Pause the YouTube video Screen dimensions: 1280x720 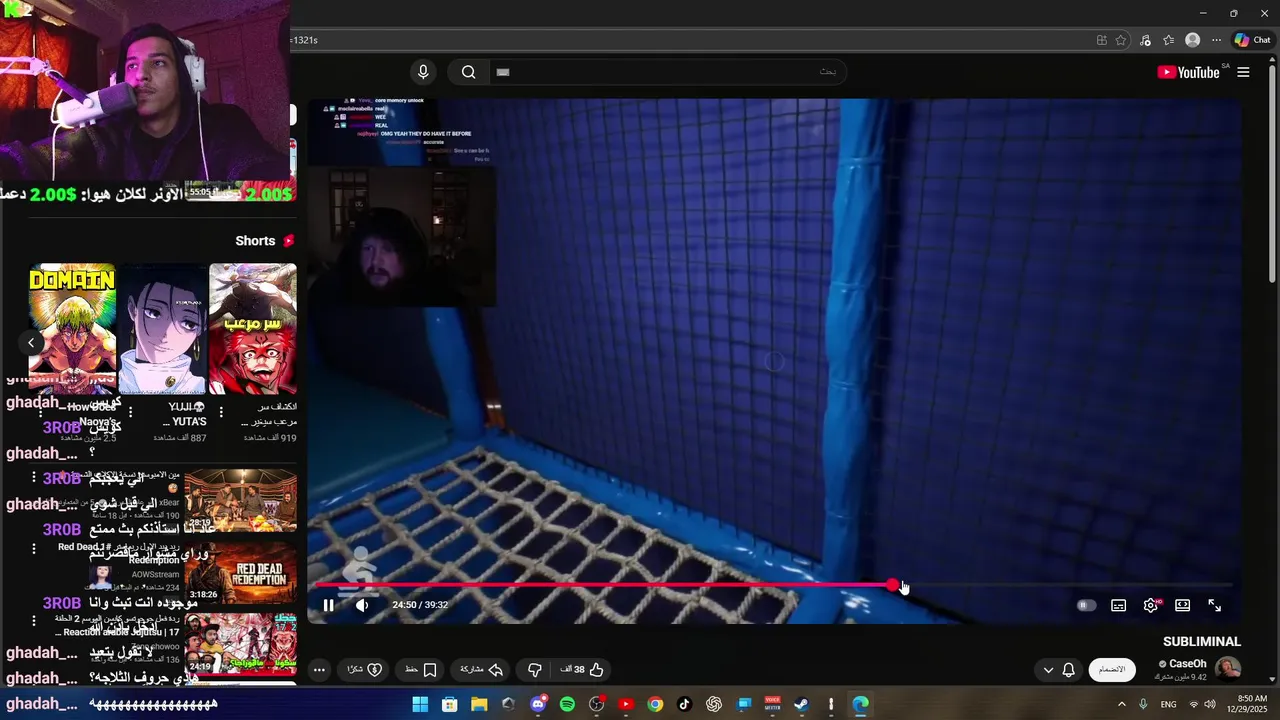(x=328, y=605)
